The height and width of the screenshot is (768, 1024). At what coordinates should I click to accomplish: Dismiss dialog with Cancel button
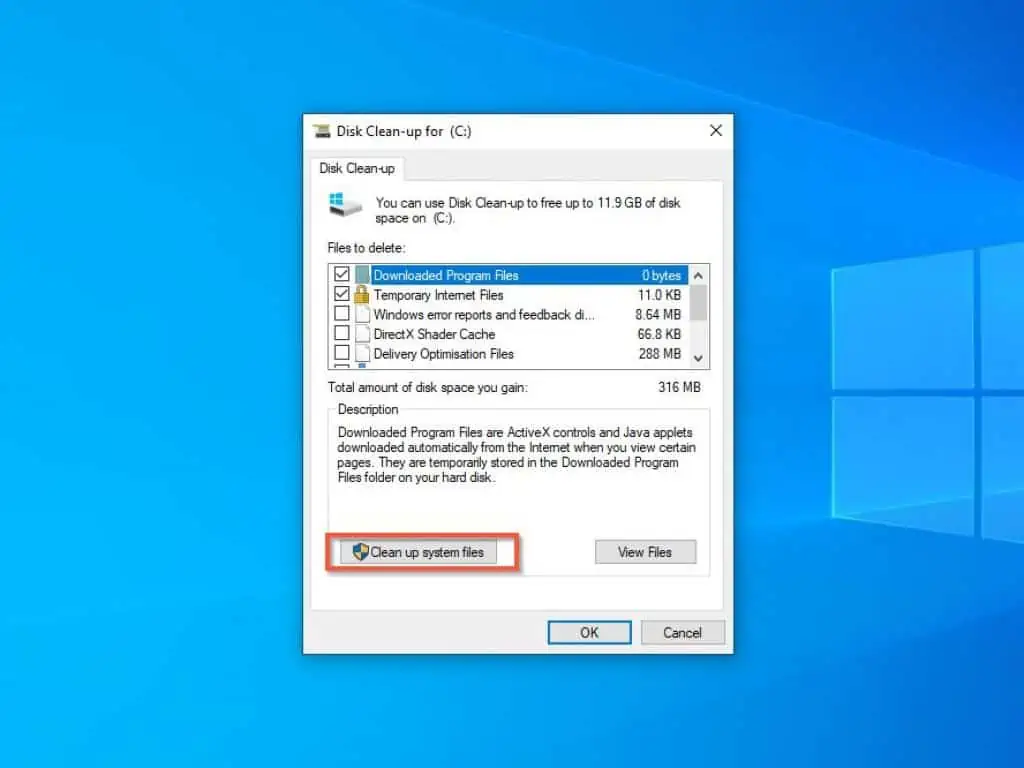click(x=682, y=633)
